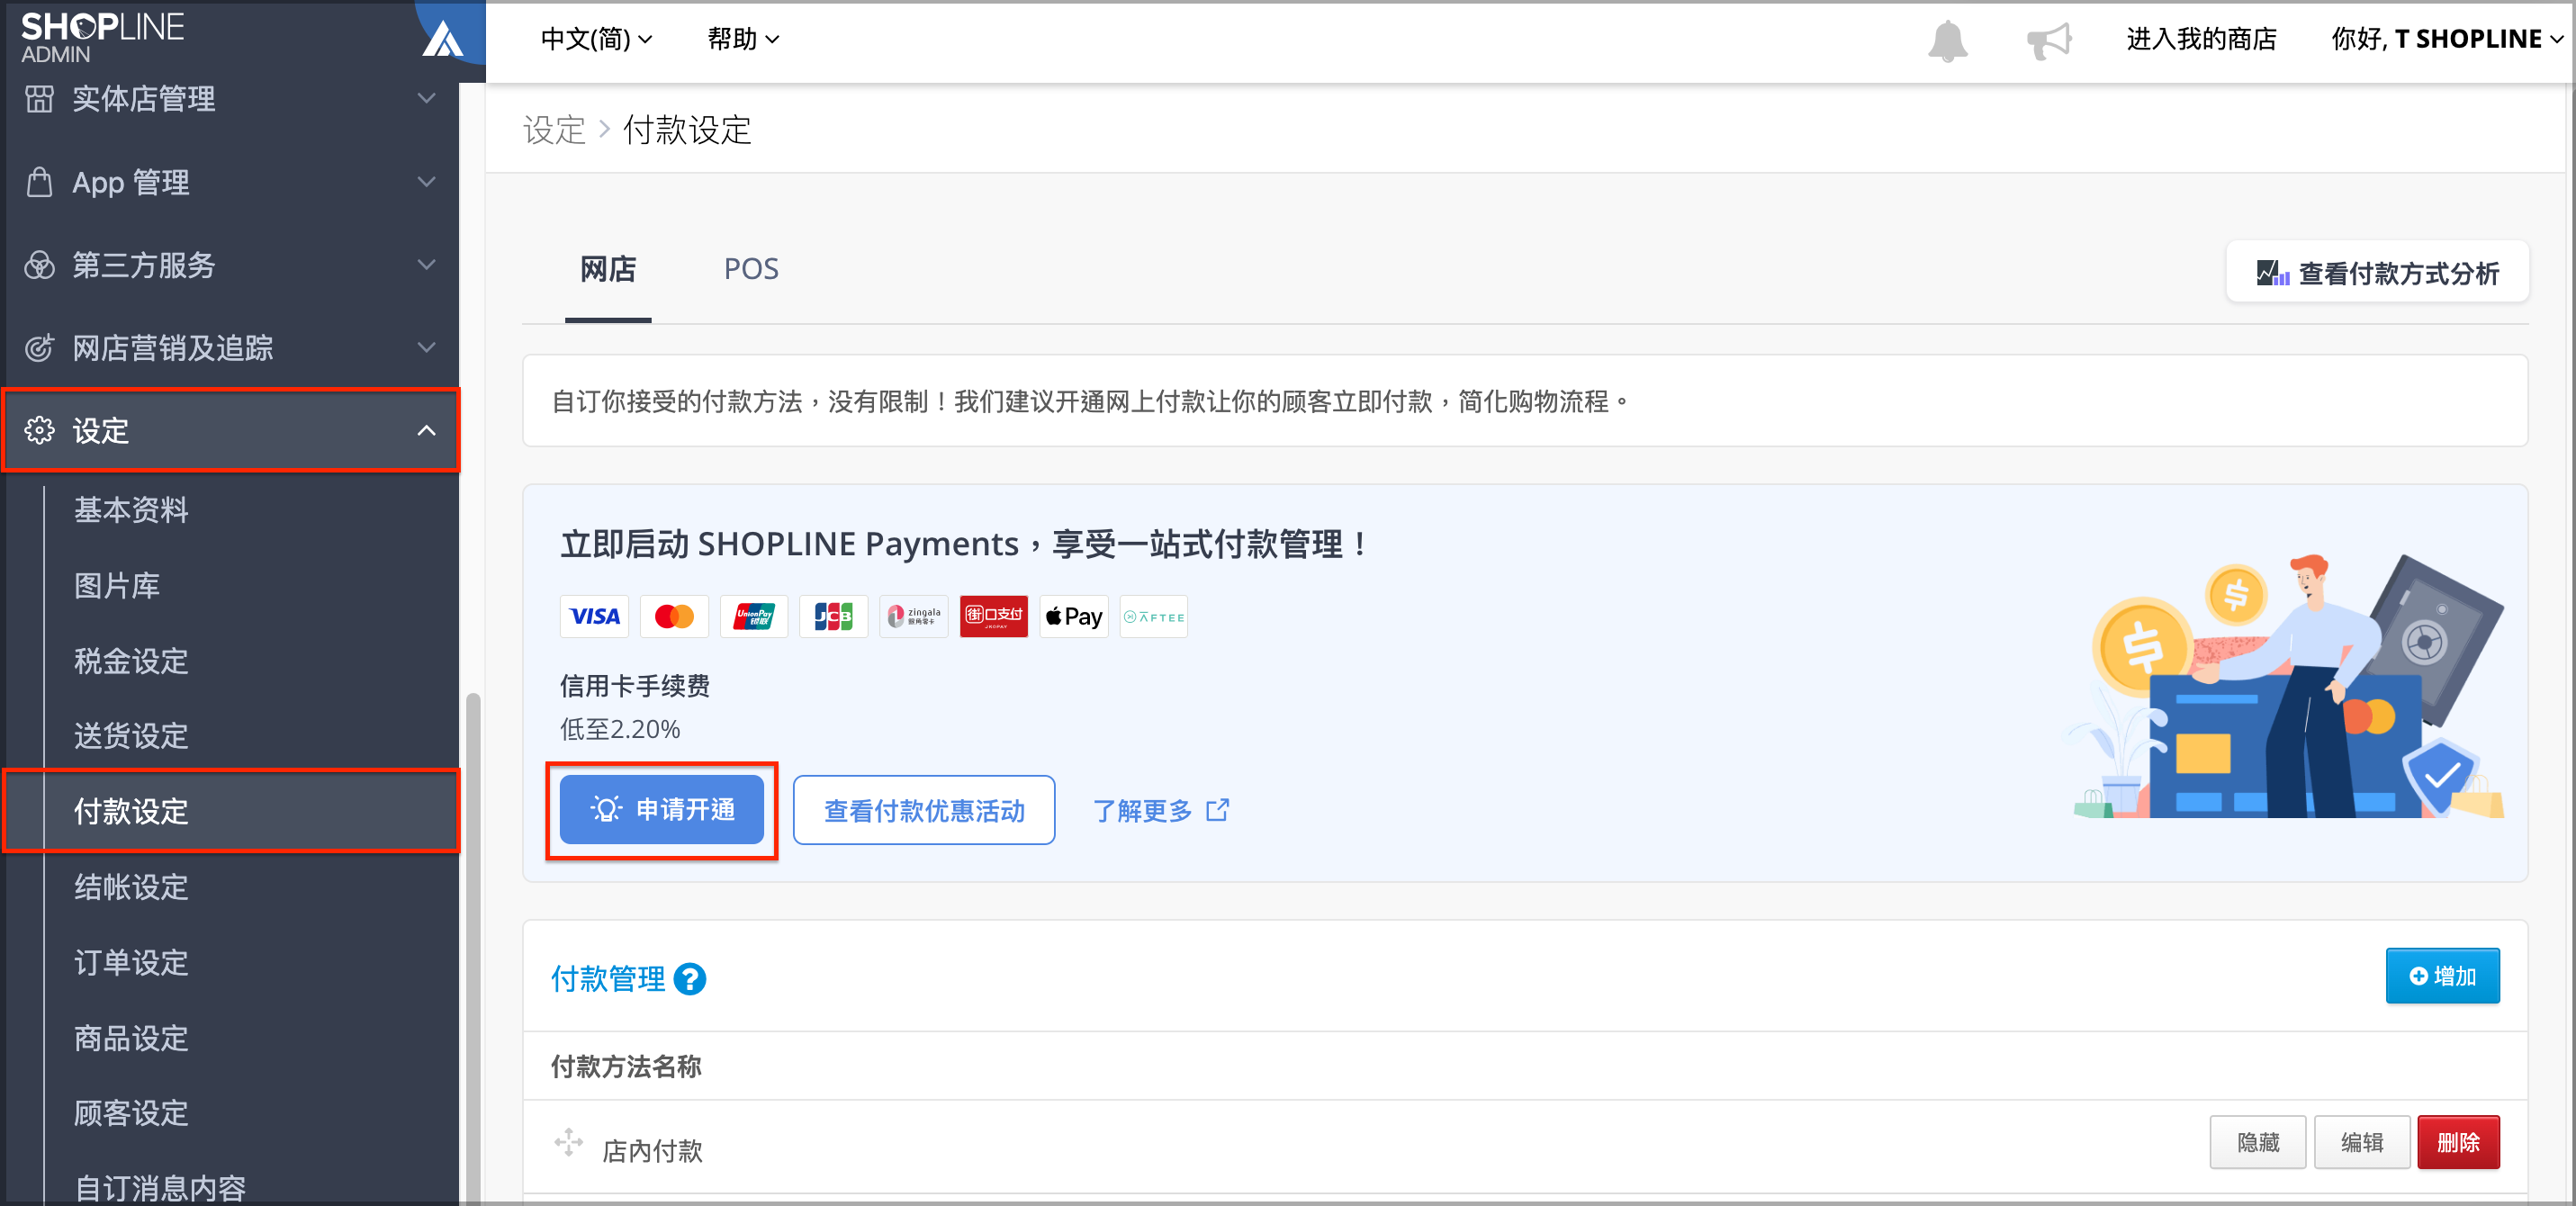
Task: Click the chart icon in 查看付款方式分析
Action: click(x=2273, y=272)
